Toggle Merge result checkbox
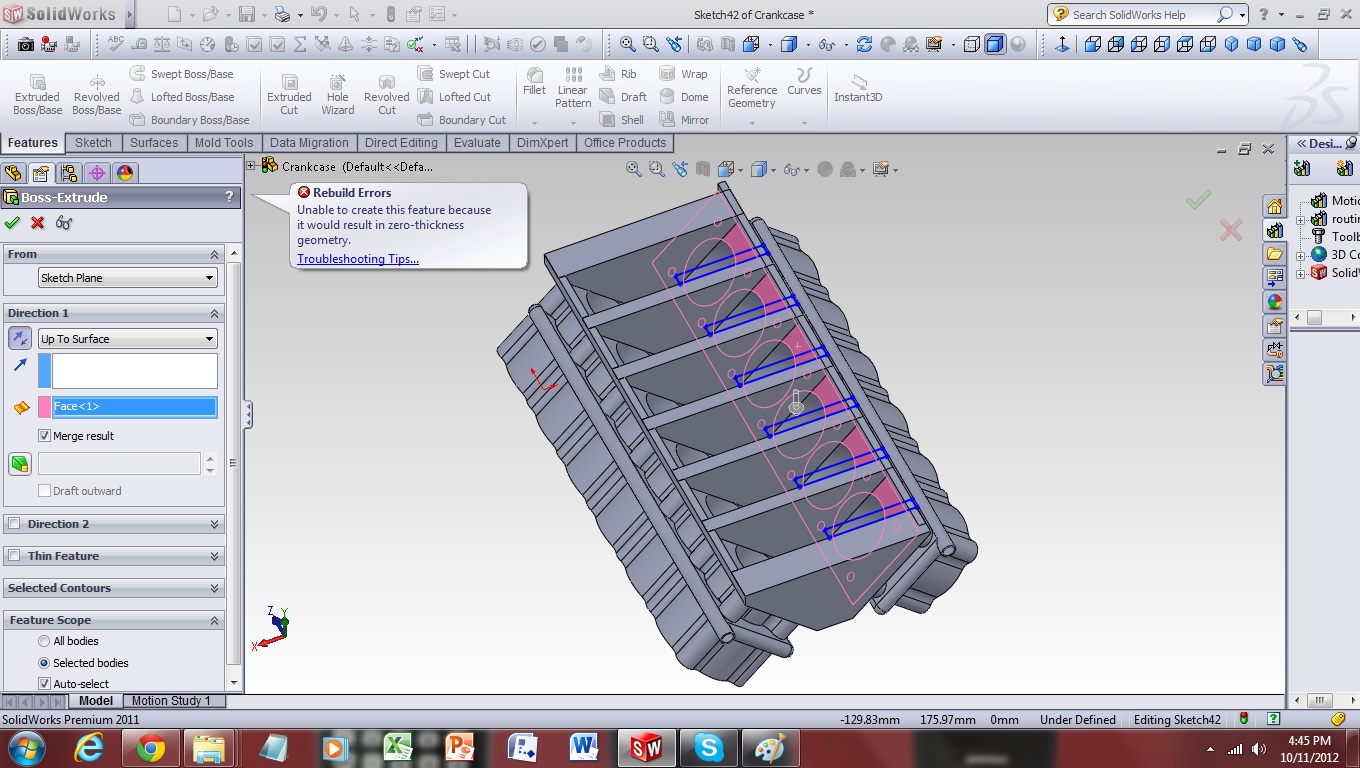1360x768 pixels. click(x=44, y=436)
